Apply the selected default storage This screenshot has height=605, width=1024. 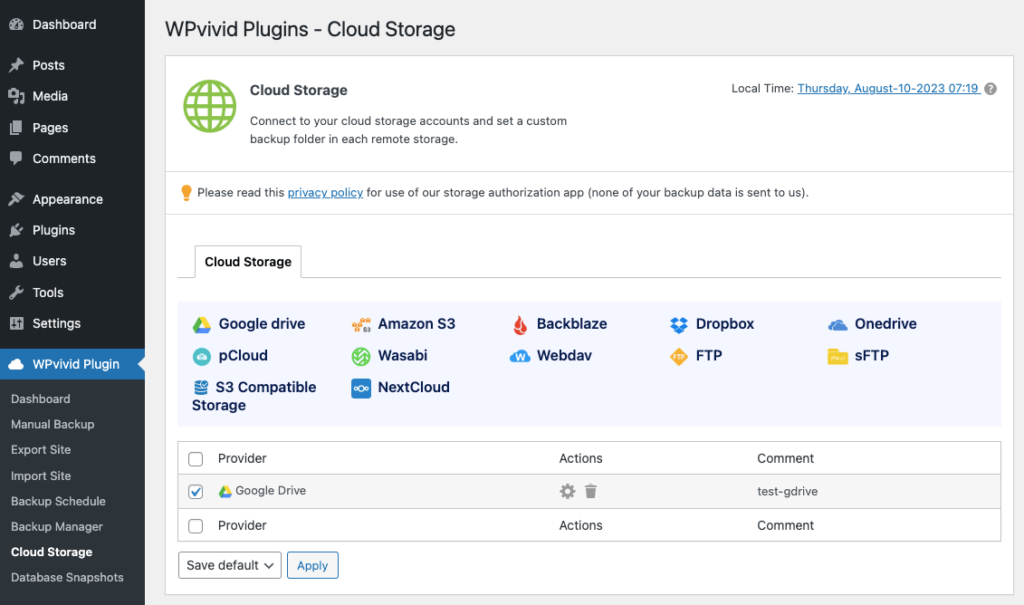(x=312, y=565)
